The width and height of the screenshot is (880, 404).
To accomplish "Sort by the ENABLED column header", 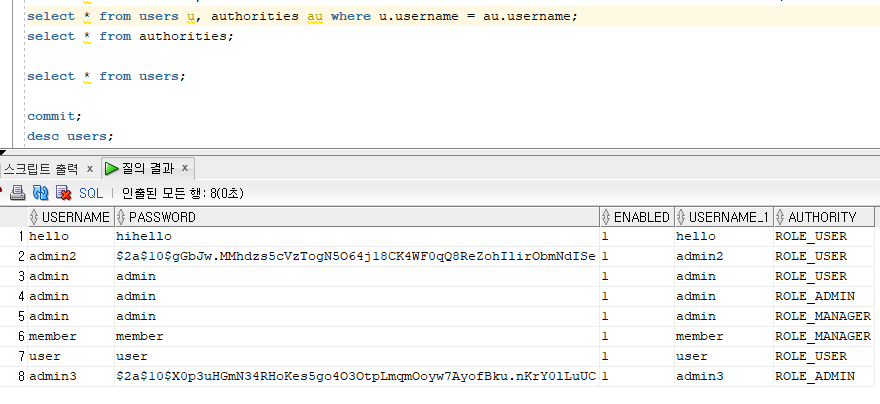I will point(637,217).
